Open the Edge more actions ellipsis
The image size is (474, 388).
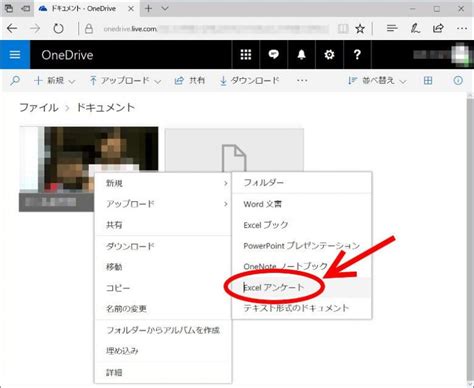[x=462, y=29]
